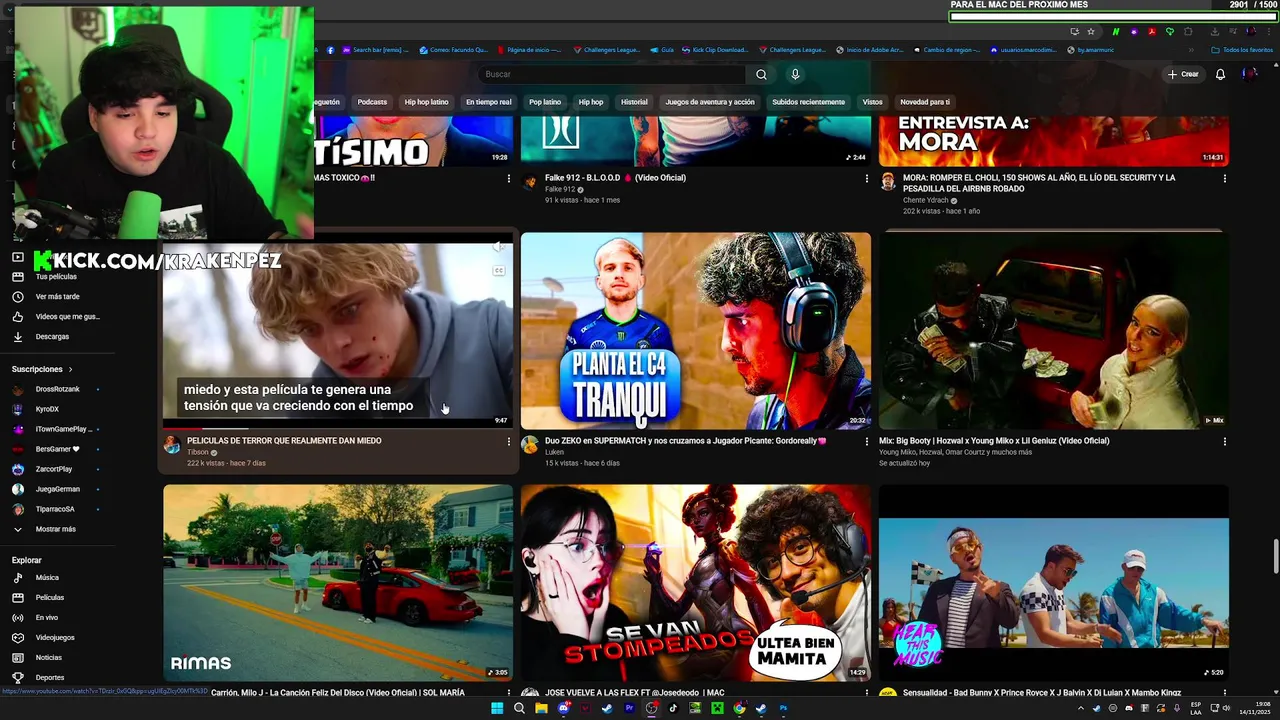Click the En vivo broadcast icon

pyautogui.click(x=18, y=618)
